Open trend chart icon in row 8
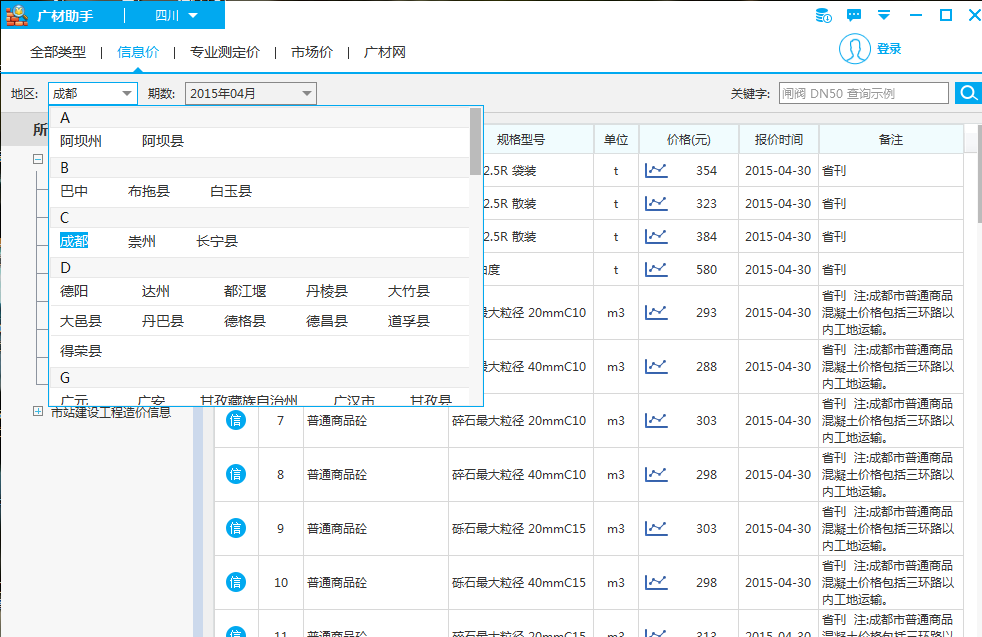The height and width of the screenshot is (637, 982). tap(656, 474)
